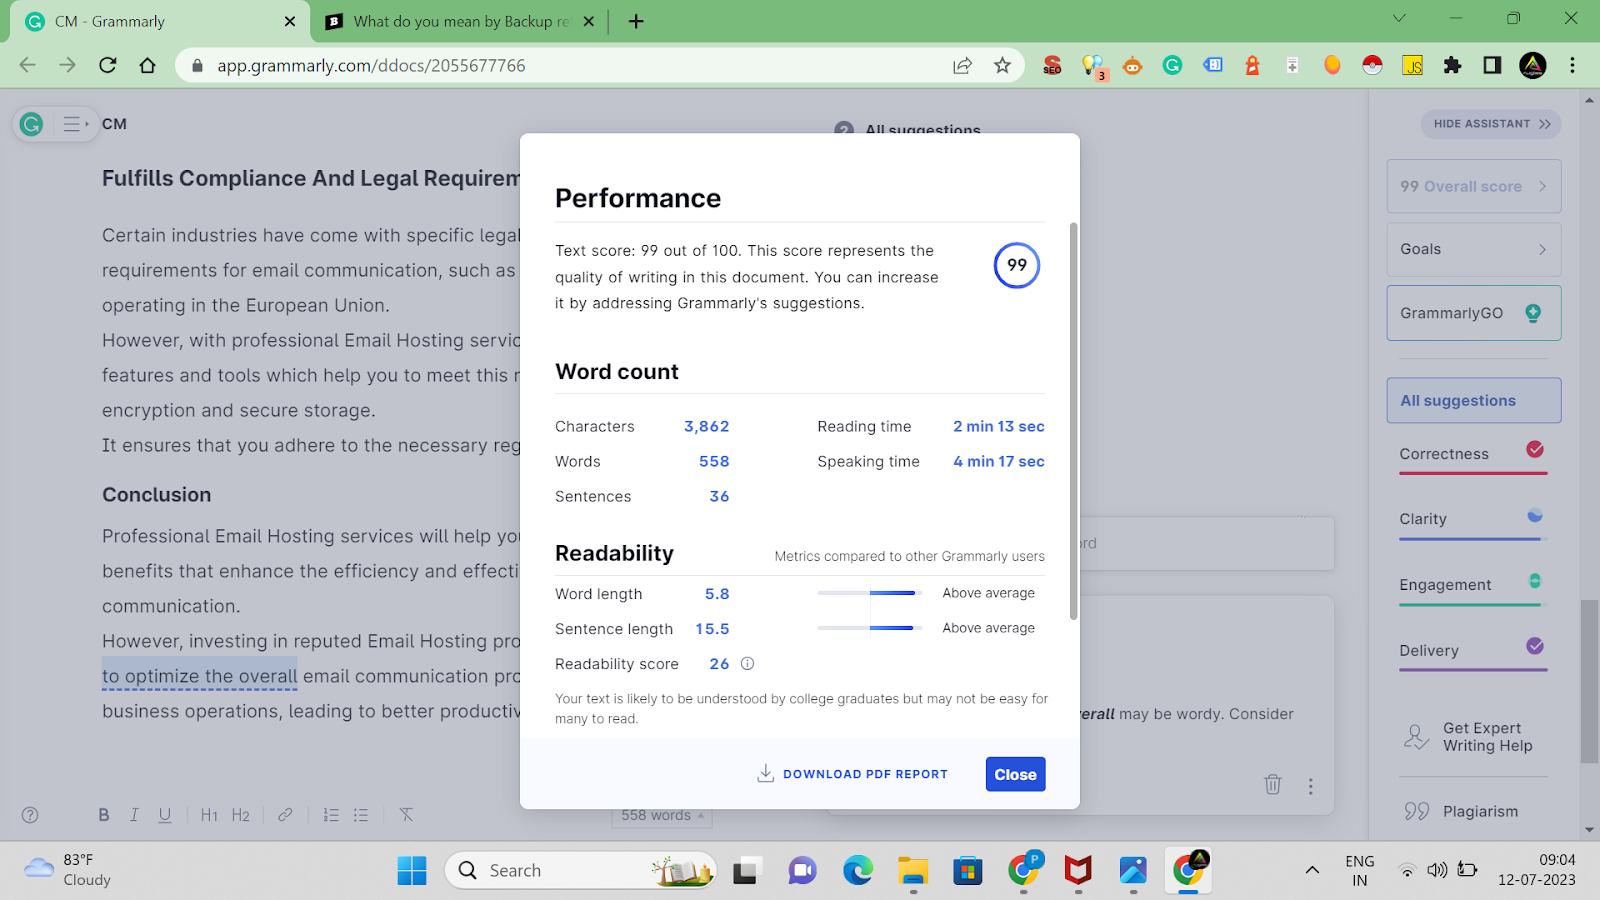Open the help question mark icon
1600x900 pixels.
coord(30,815)
